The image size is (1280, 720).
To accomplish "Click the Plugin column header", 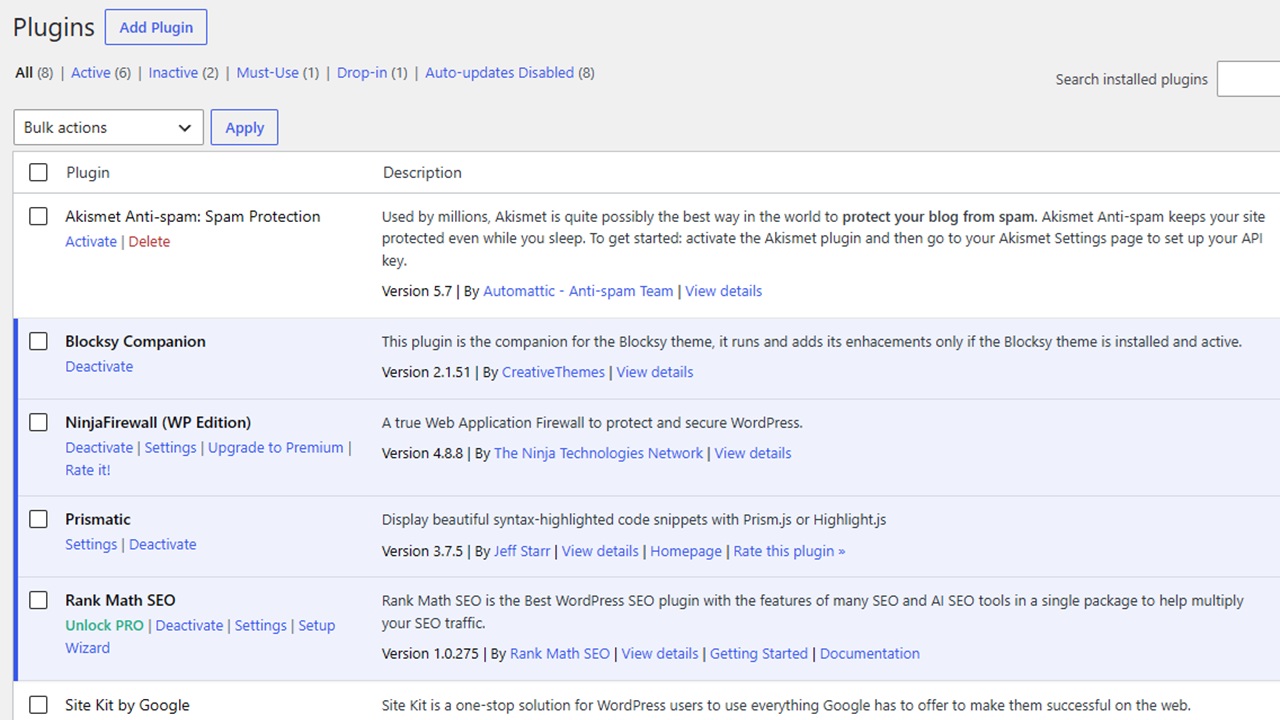I will [88, 172].
